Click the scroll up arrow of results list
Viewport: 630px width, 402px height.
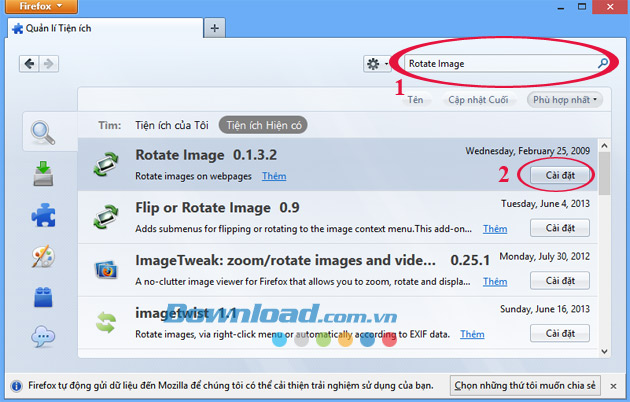604,145
